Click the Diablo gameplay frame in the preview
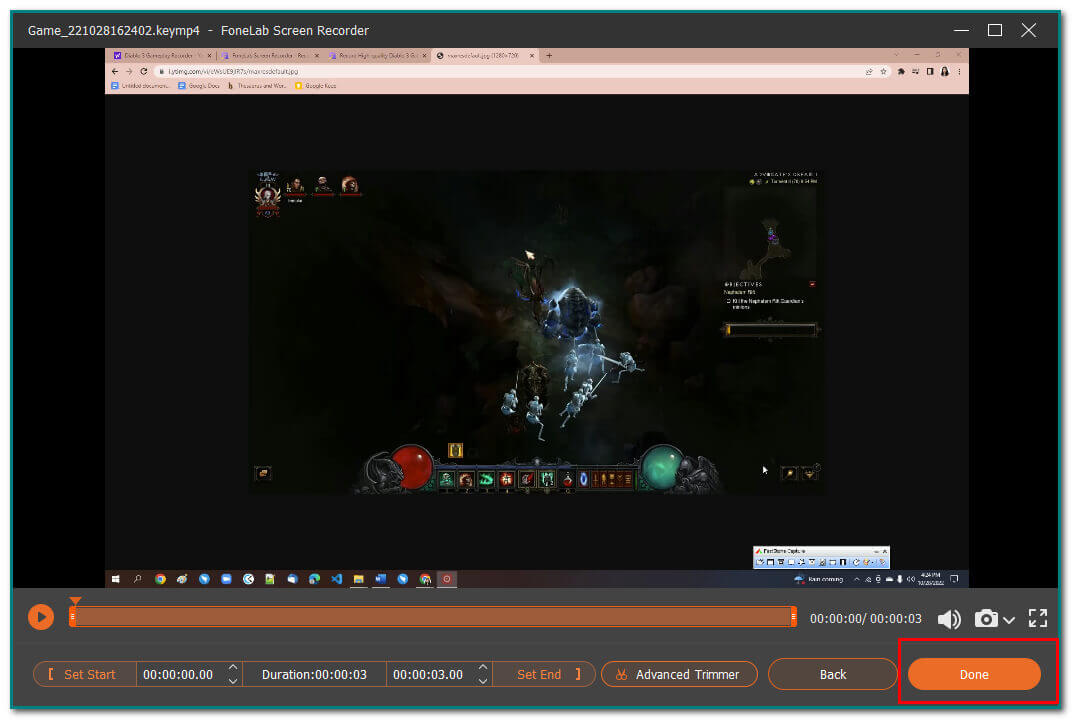The height and width of the screenshot is (720, 1072). (x=537, y=332)
